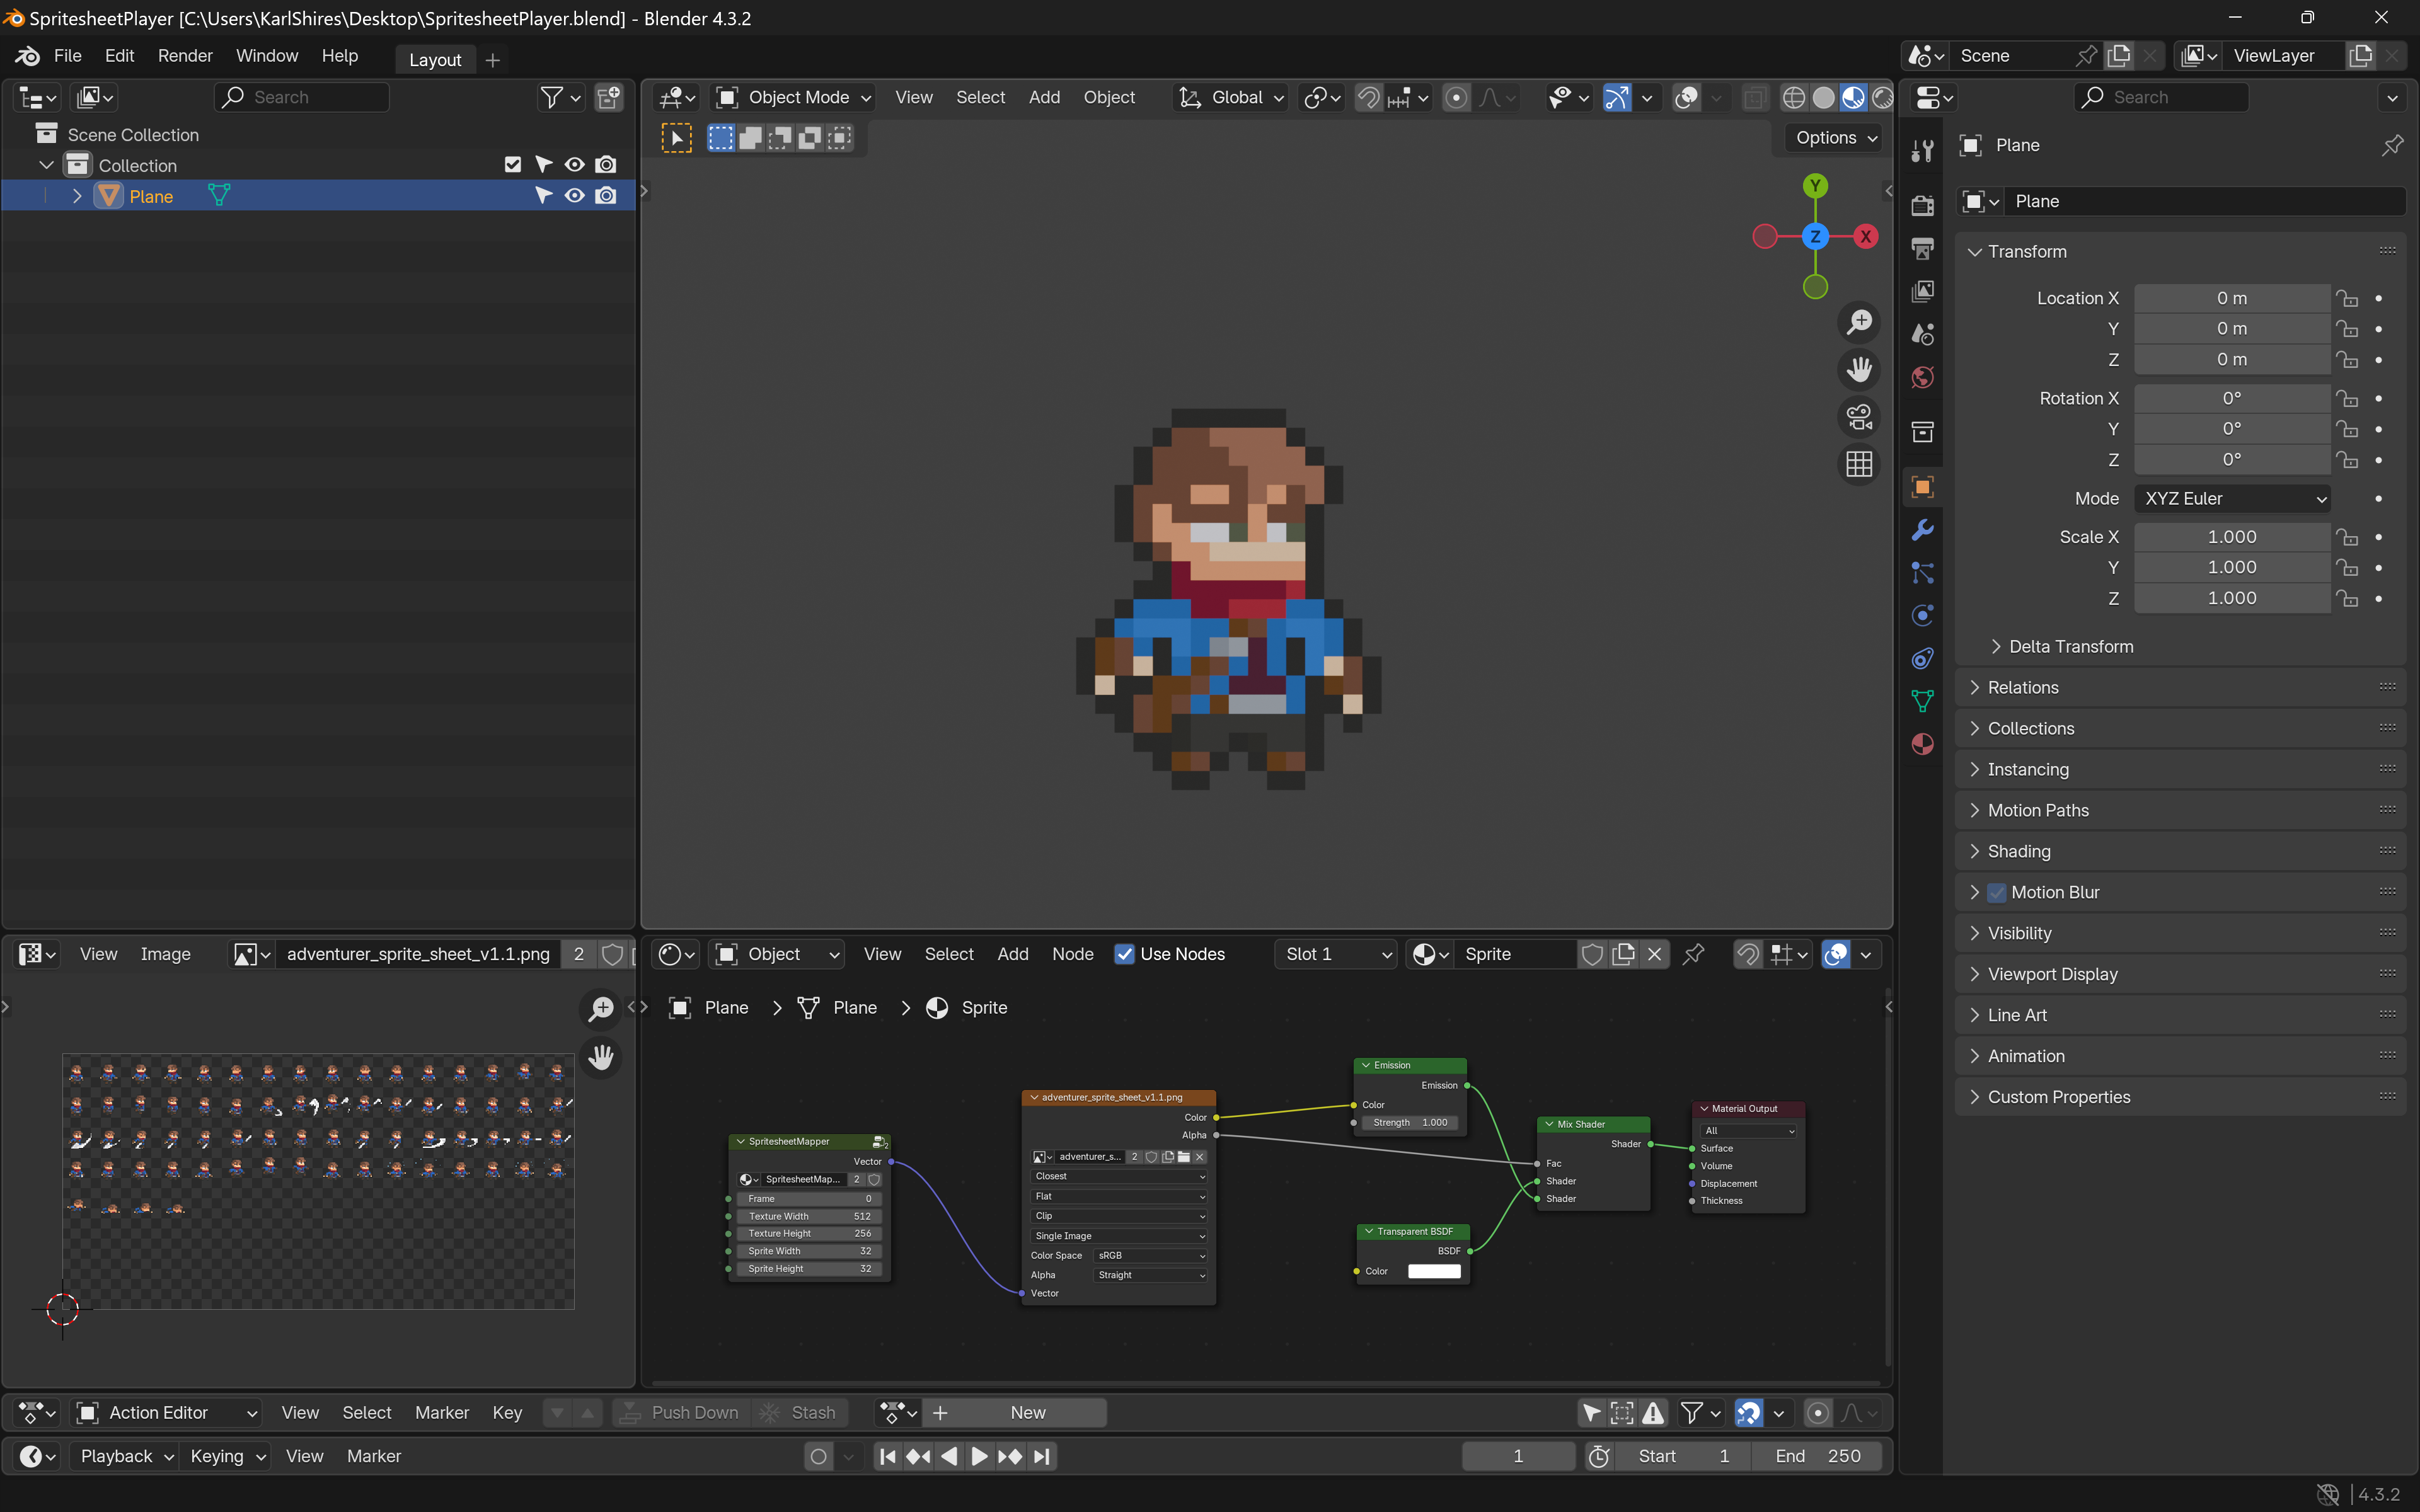Open the Modifiers properties tab
The width and height of the screenshot is (2420, 1512).
(1922, 530)
